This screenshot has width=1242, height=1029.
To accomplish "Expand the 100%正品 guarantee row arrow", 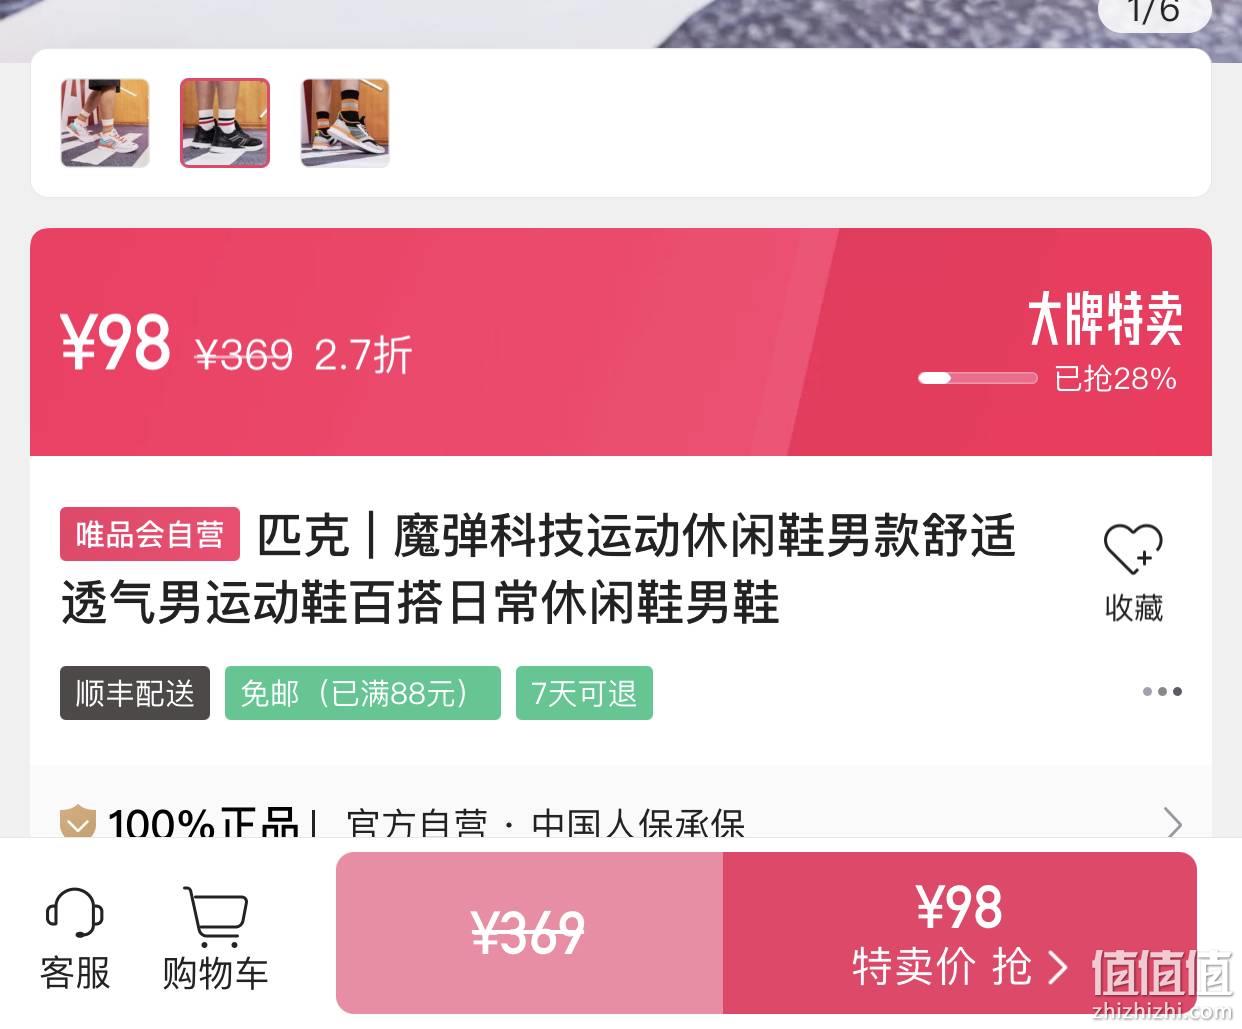I will click(1174, 823).
